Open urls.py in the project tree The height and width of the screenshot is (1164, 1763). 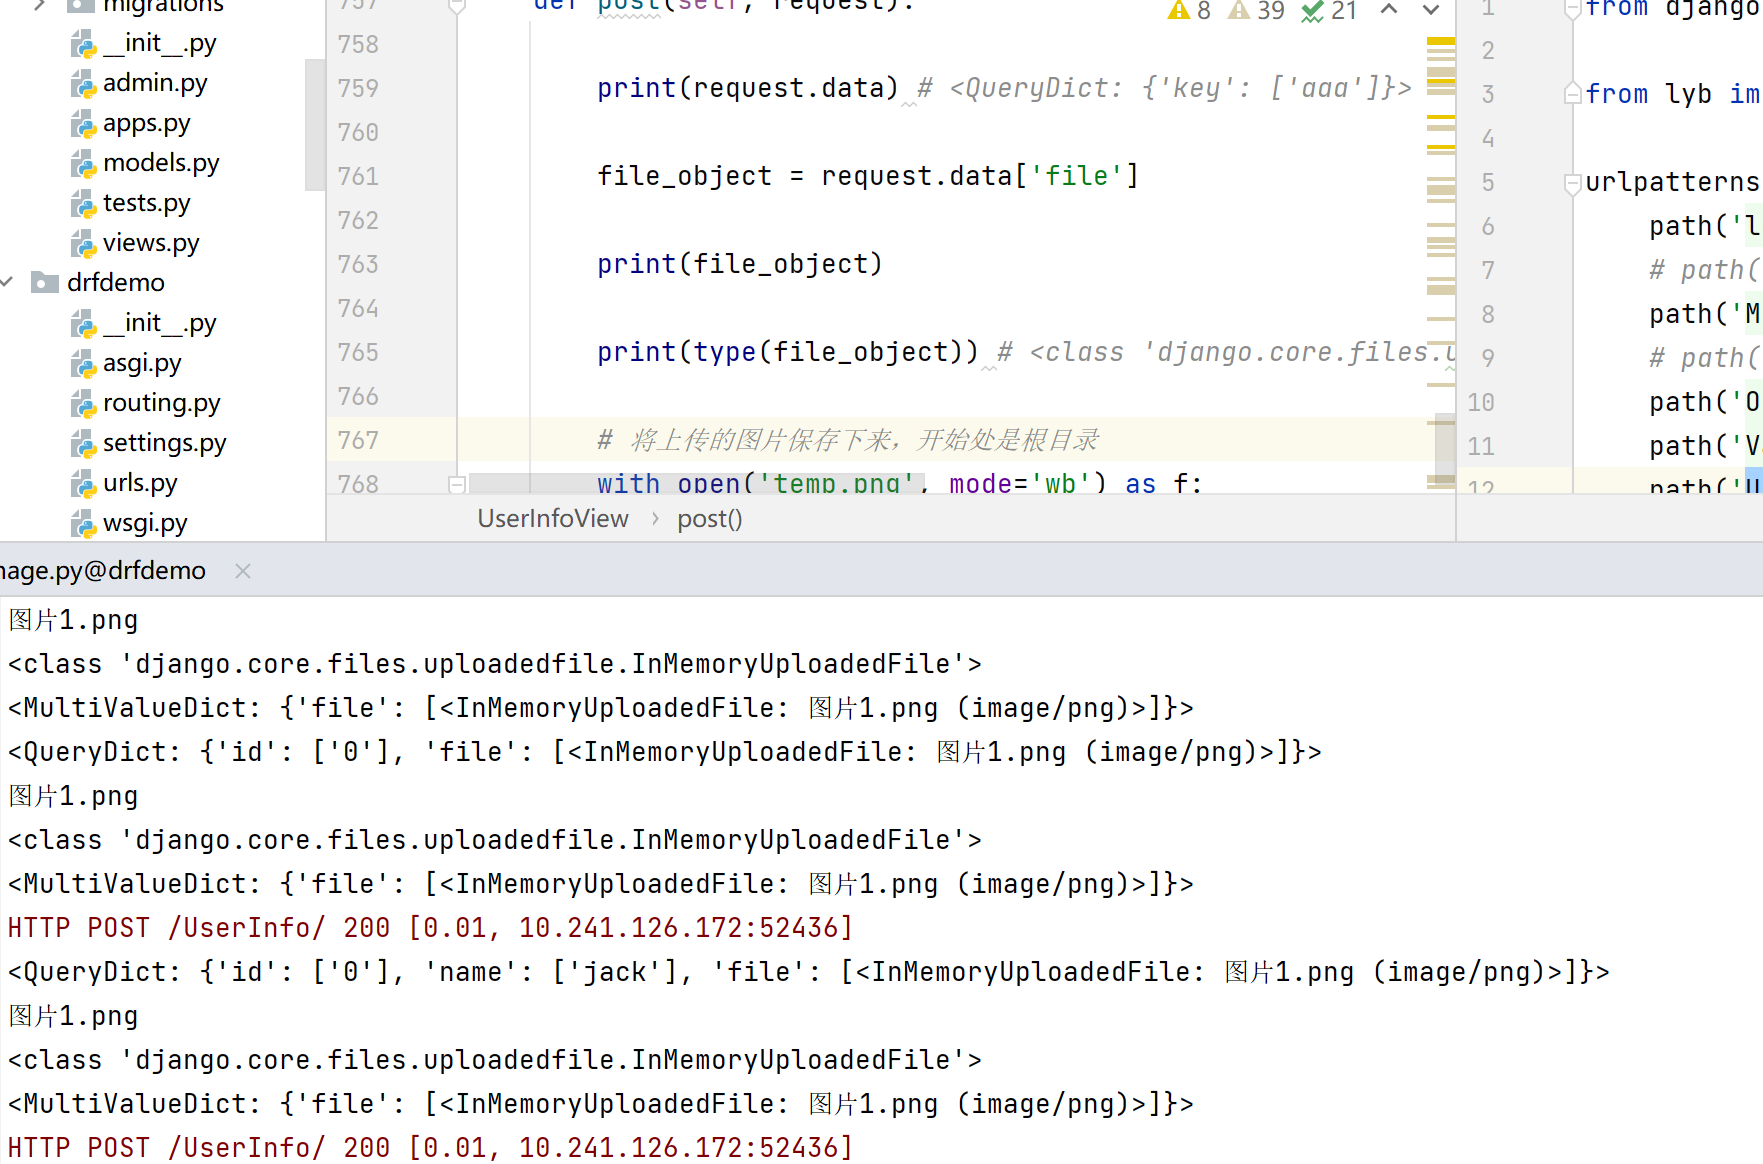pos(140,483)
